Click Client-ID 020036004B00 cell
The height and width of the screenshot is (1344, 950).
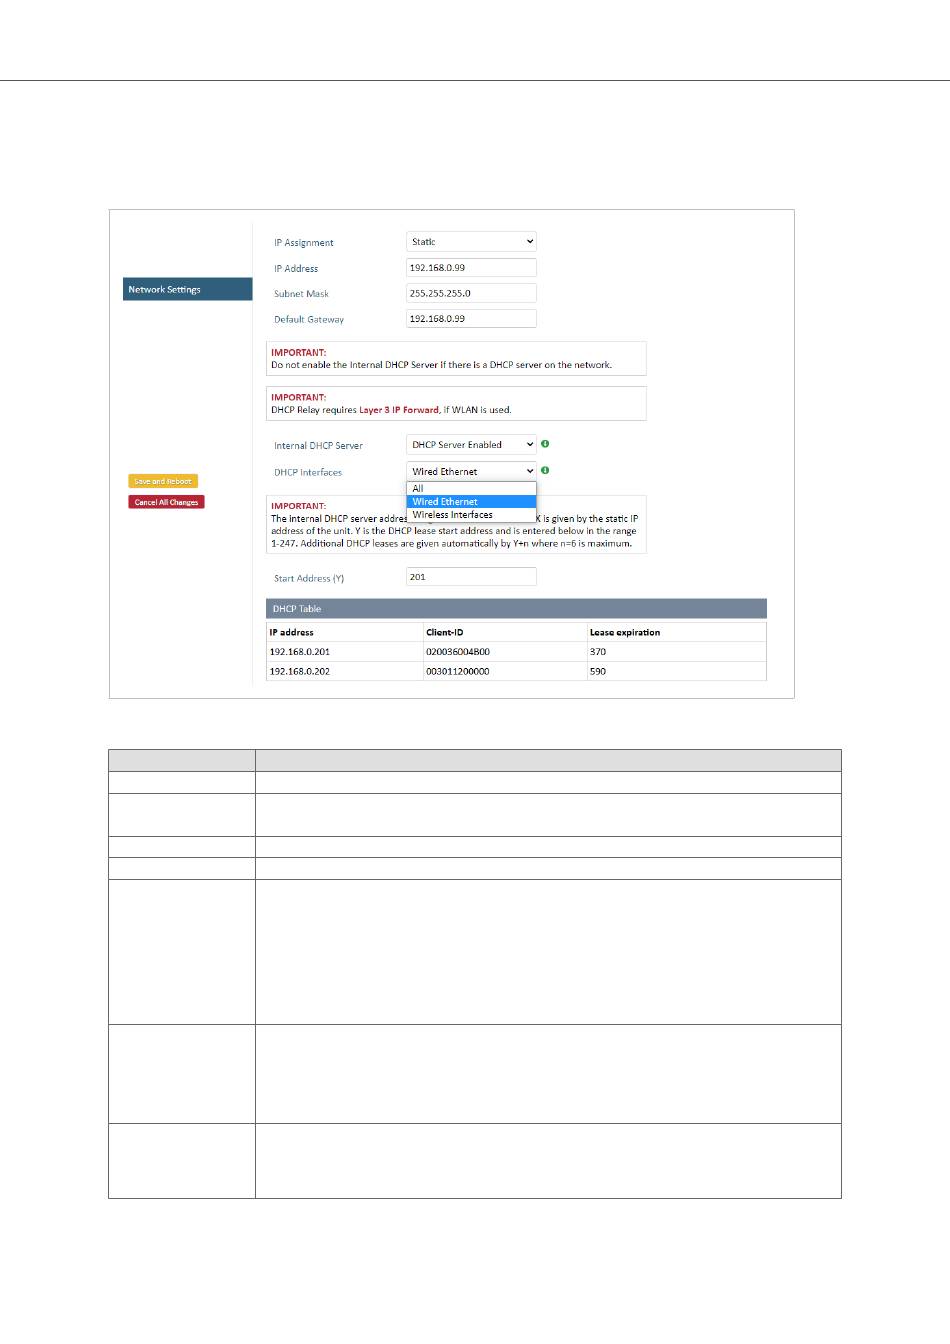(505, 652)
